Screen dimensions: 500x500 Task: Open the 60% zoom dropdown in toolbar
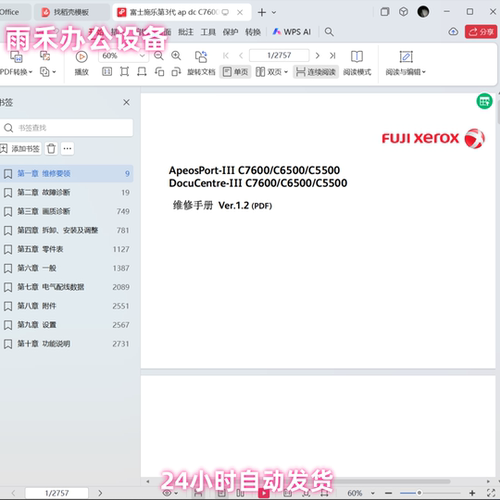click(142, 55)
